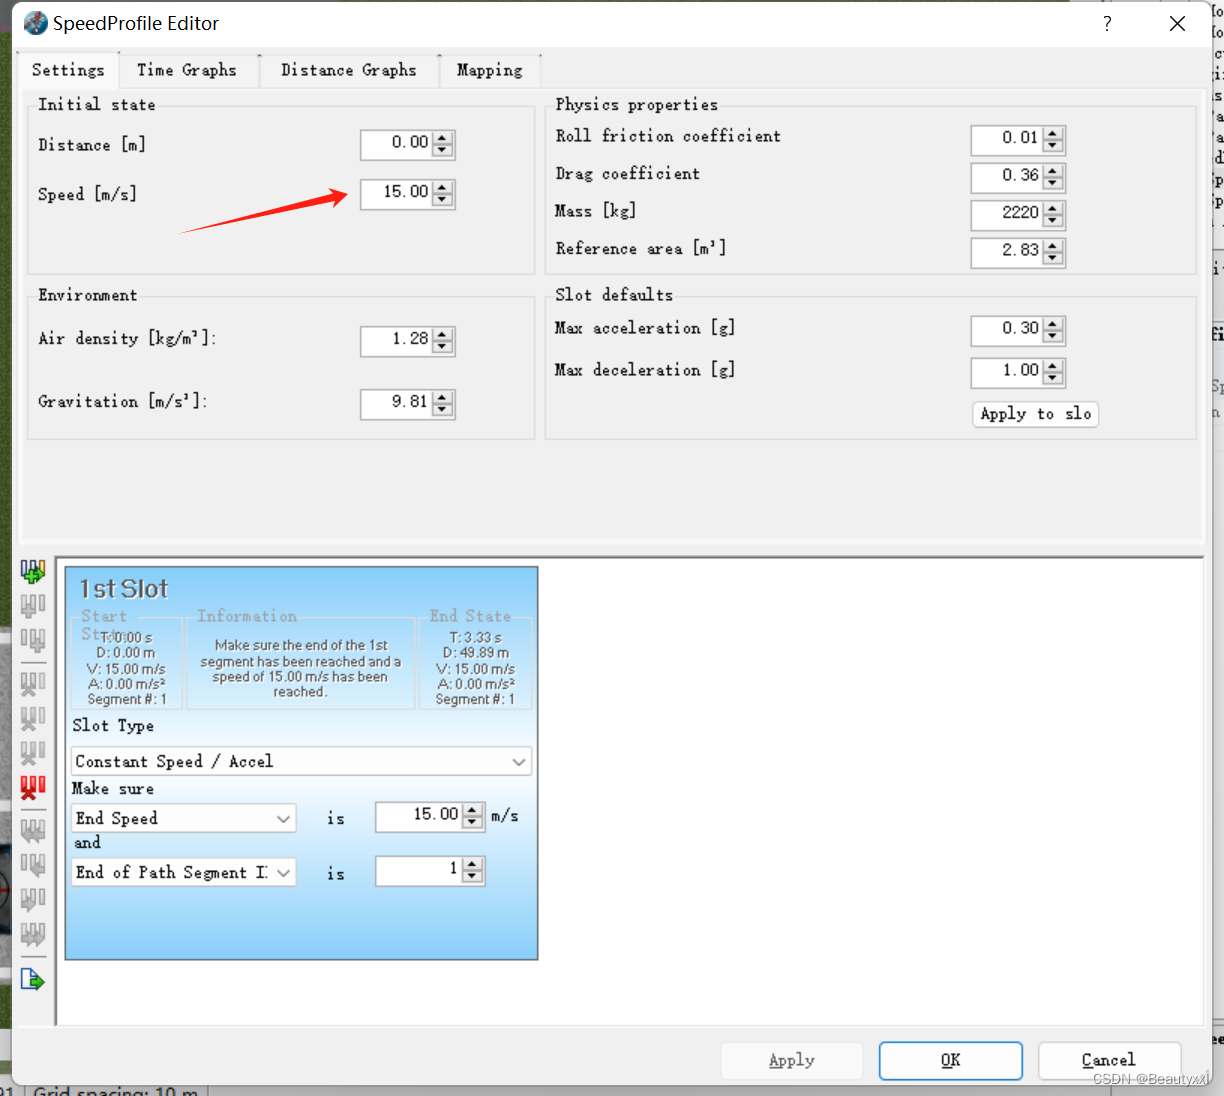This screenshot has width=1224, height=1096.
Task: Add a new slot with the green plus icon
Action: coord(33,571)
